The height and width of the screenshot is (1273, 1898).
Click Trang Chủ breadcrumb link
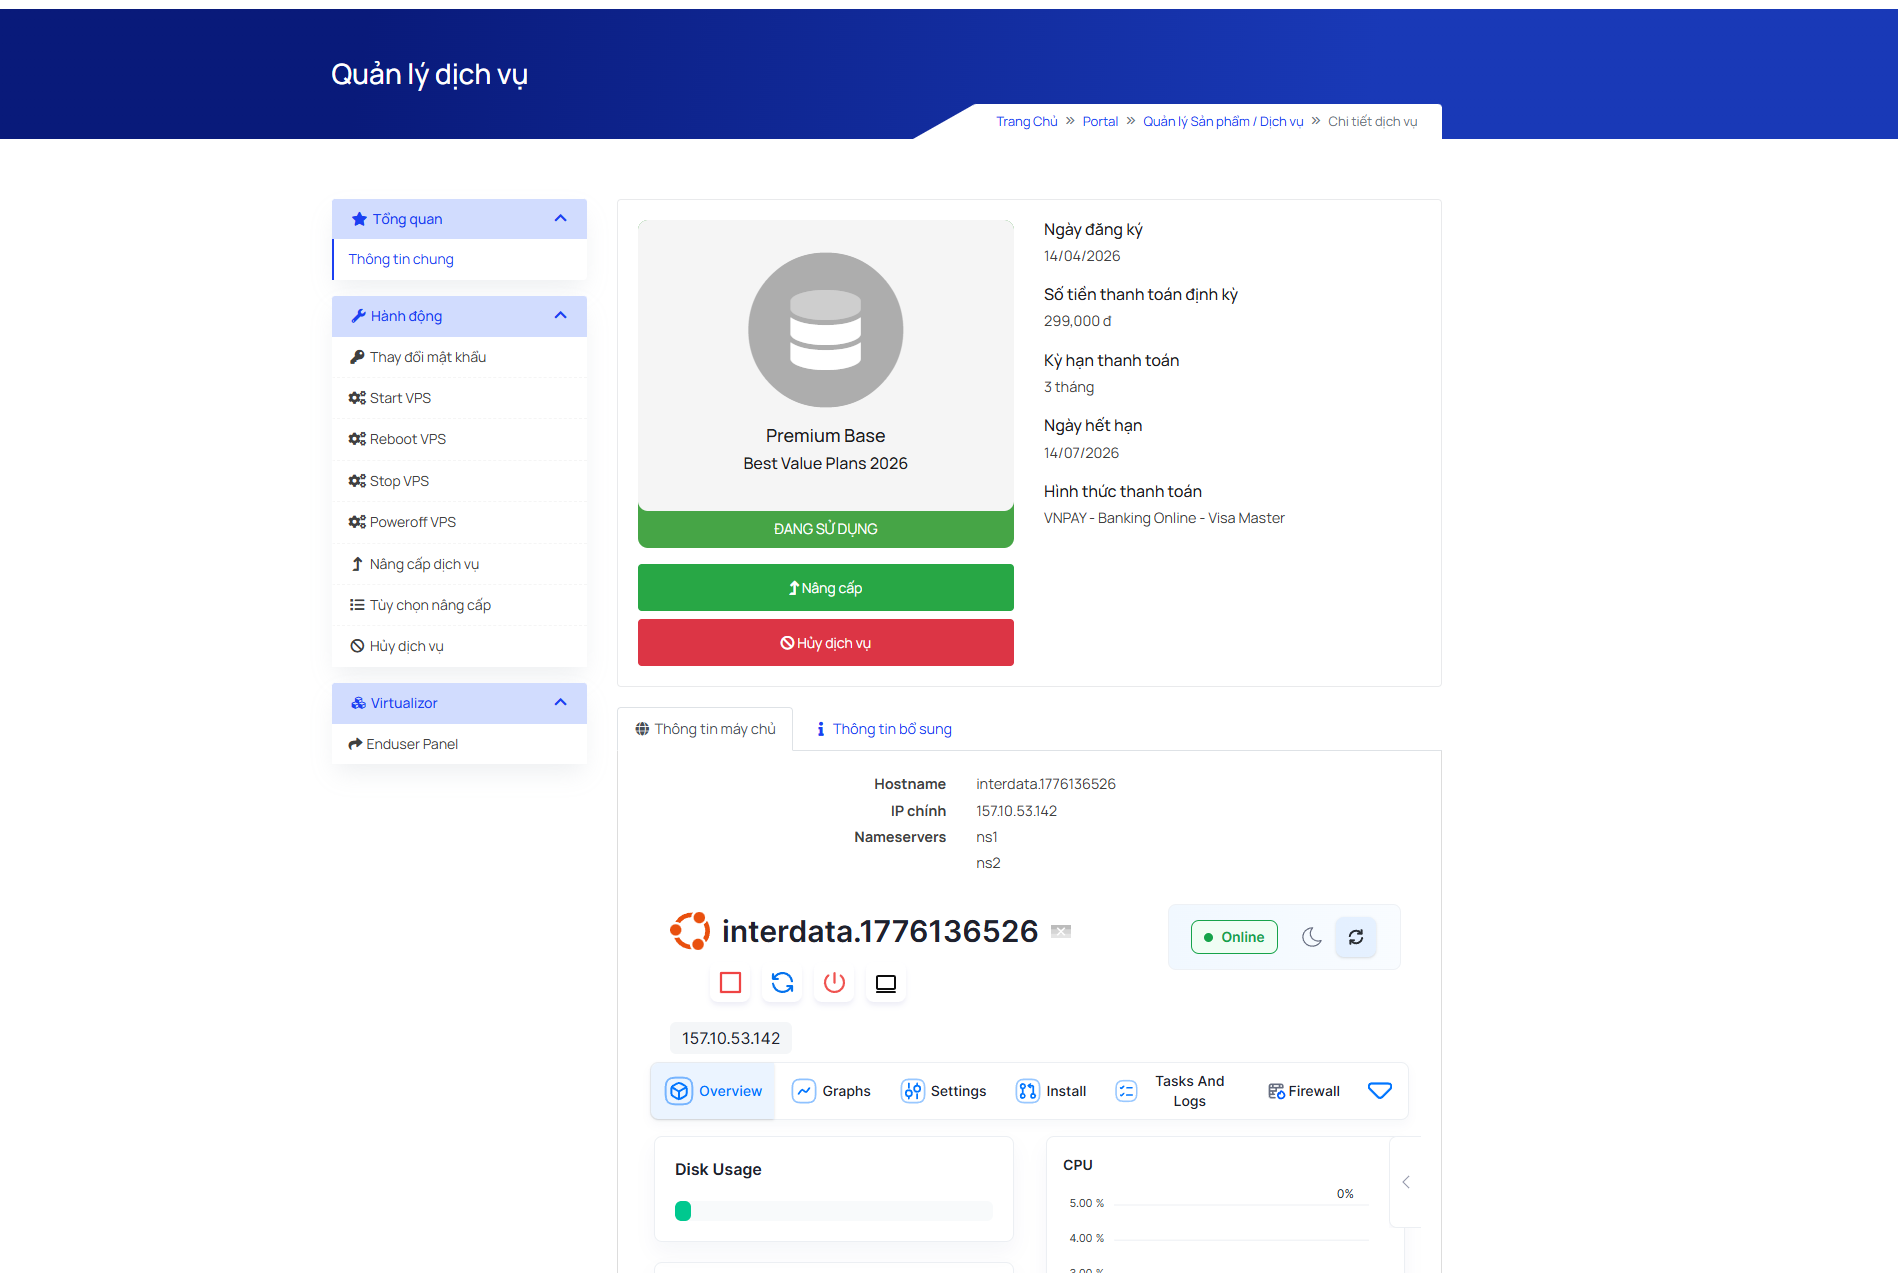(x=1026, y=122)
